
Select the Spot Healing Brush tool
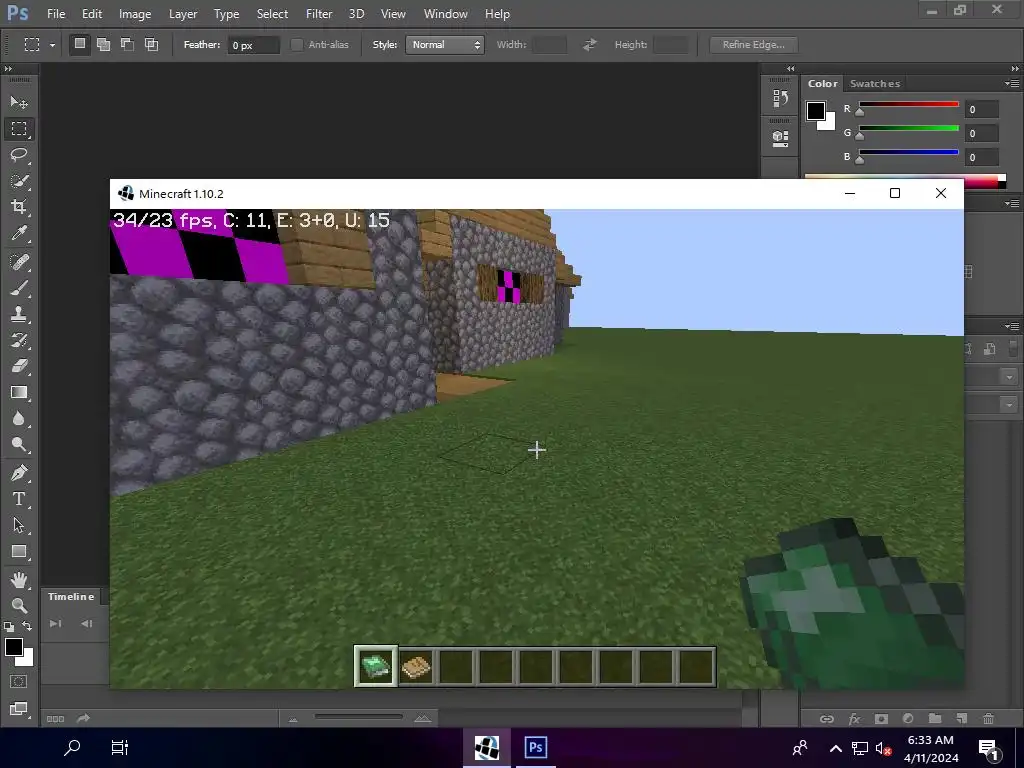[x=19, y=262]
